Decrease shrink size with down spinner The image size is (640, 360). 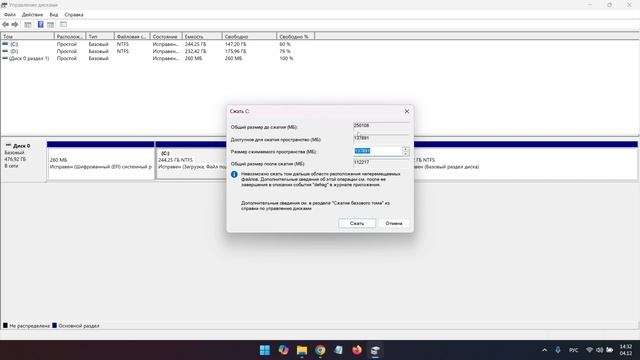(406, 153)
